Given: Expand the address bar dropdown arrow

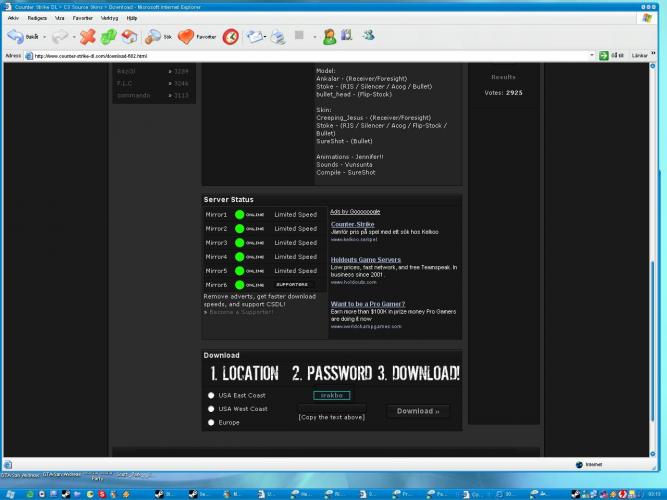Looking at the screenshot, I should coord(590,56).
